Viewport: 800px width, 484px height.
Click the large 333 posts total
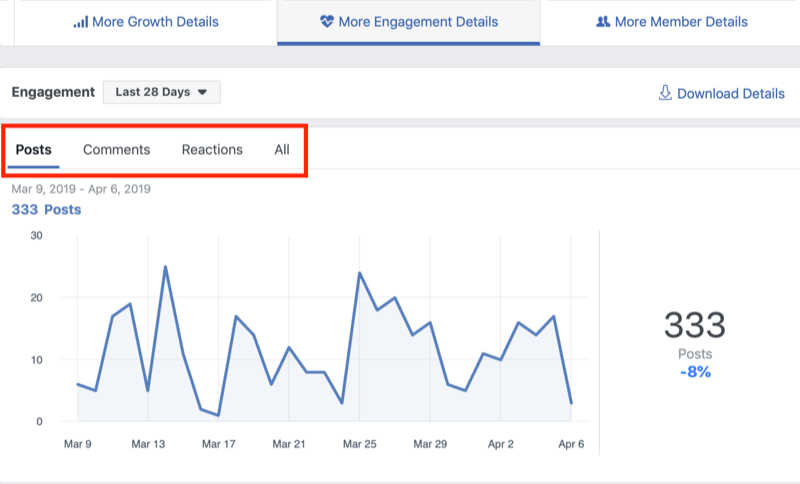click(695, 326)
